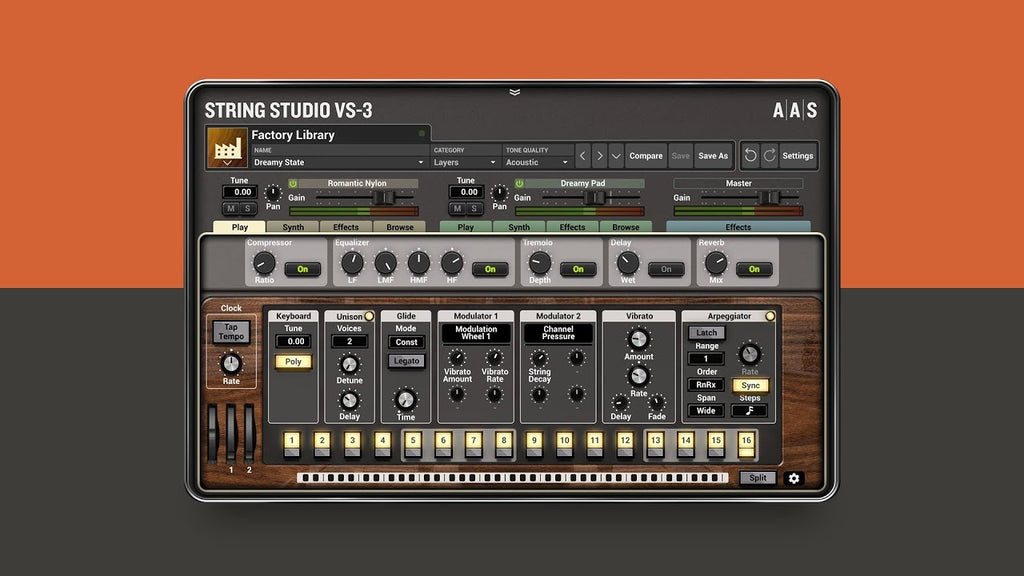Toggle Tremolo On button
The width and height of the screenshot is (1024, 576).
point(578,269)
